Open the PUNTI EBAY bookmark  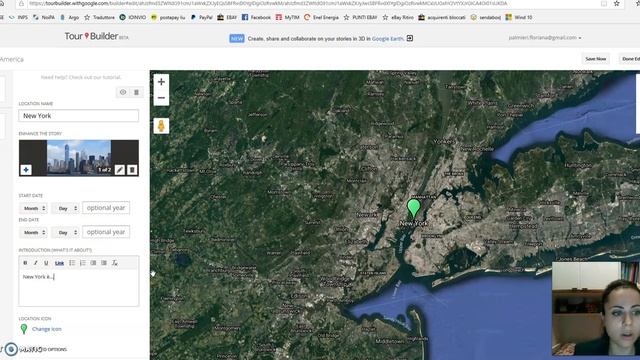click(360, 18)
